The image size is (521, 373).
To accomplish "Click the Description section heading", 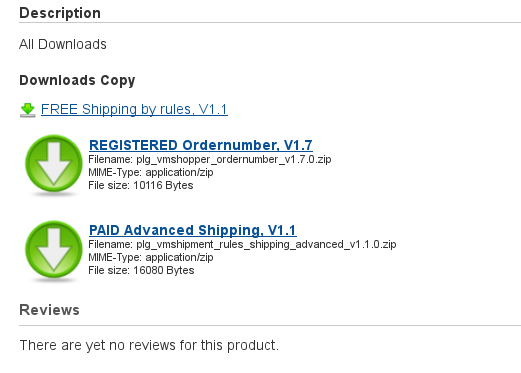I will click(60, 13).
